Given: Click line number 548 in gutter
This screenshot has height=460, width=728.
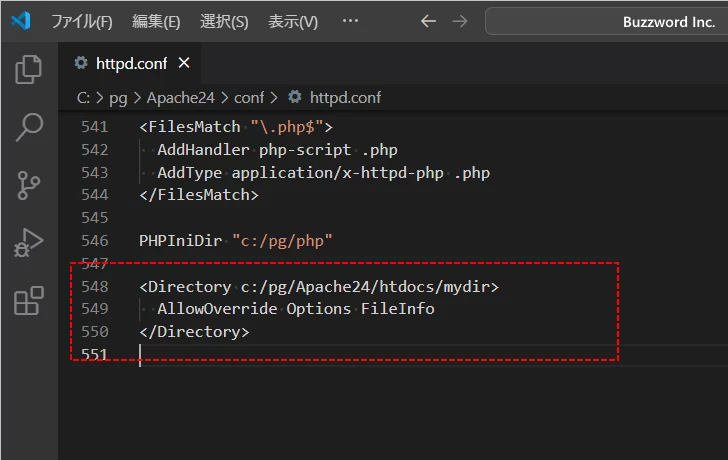Looking at the screenshot, I should (x=94, y=287).
